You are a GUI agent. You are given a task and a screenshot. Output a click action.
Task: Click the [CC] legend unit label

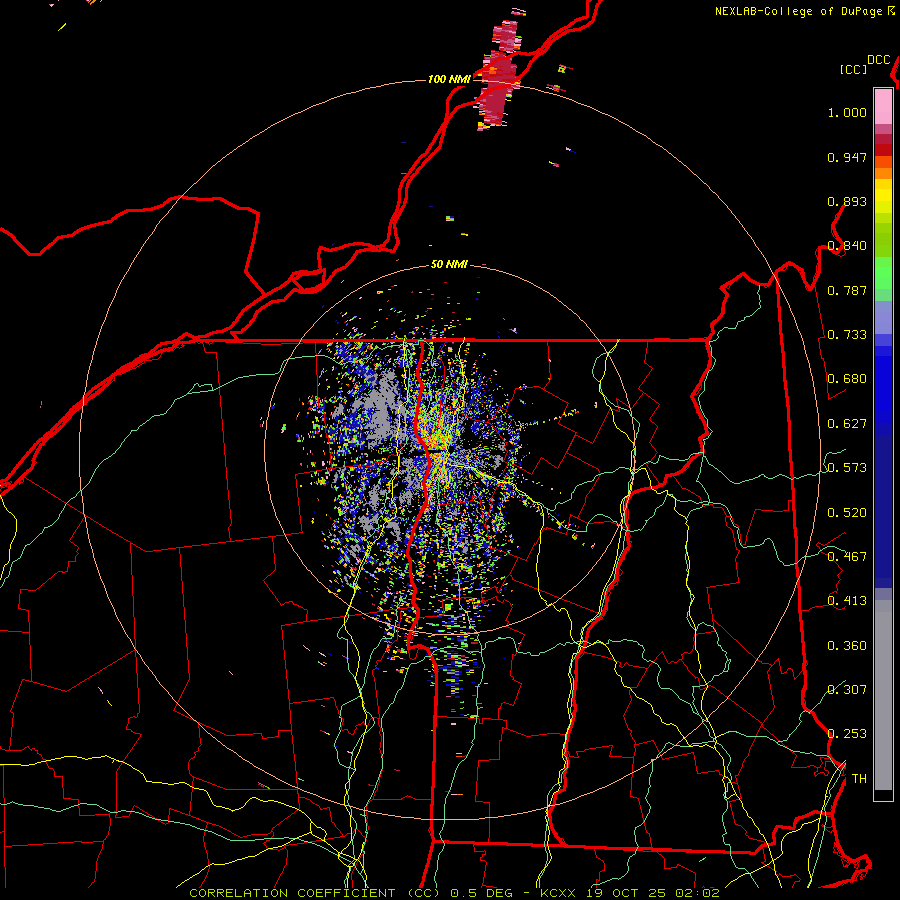[853, 69]
